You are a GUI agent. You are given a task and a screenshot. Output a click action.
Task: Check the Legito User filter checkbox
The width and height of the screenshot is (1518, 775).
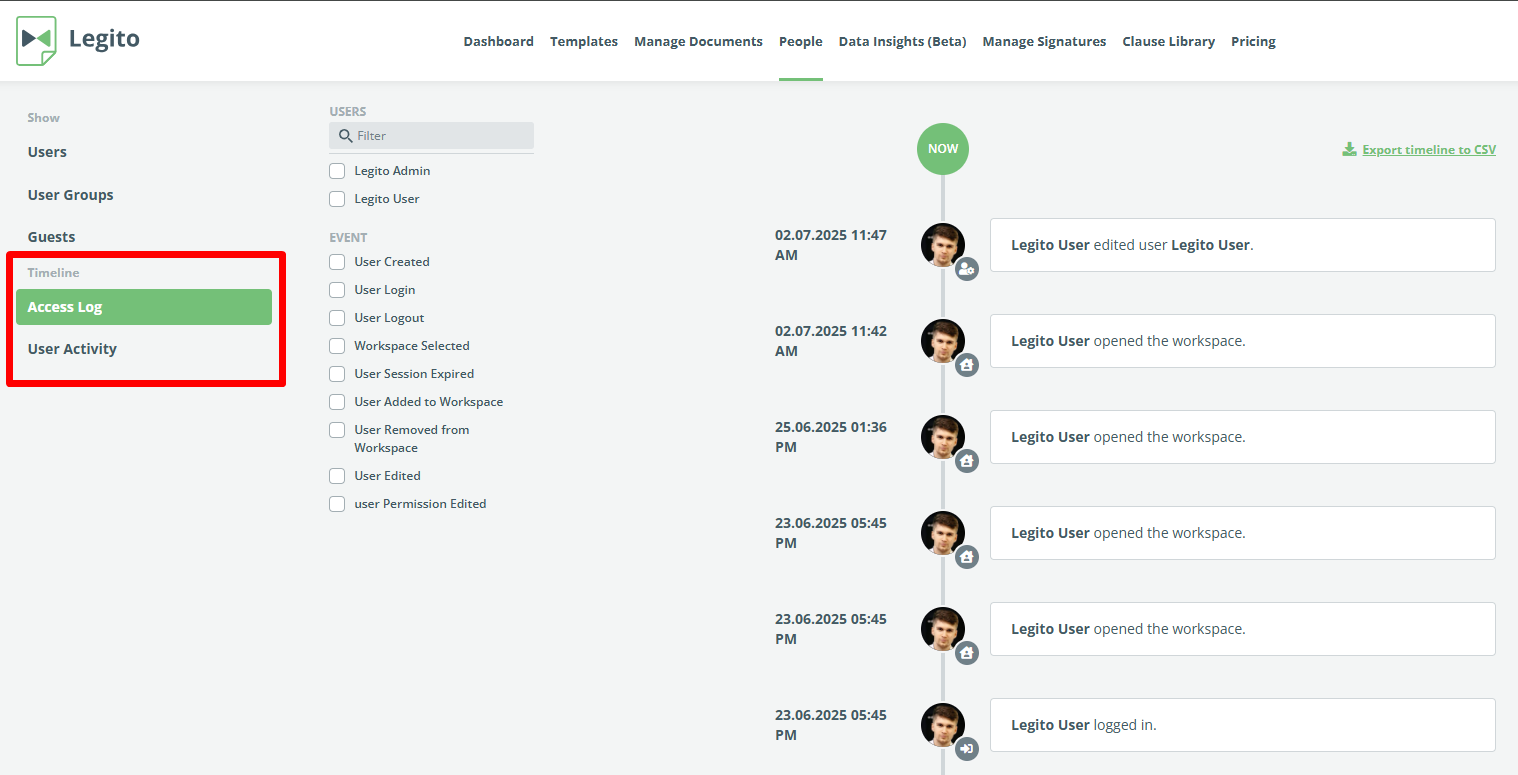tap(337, 199)
